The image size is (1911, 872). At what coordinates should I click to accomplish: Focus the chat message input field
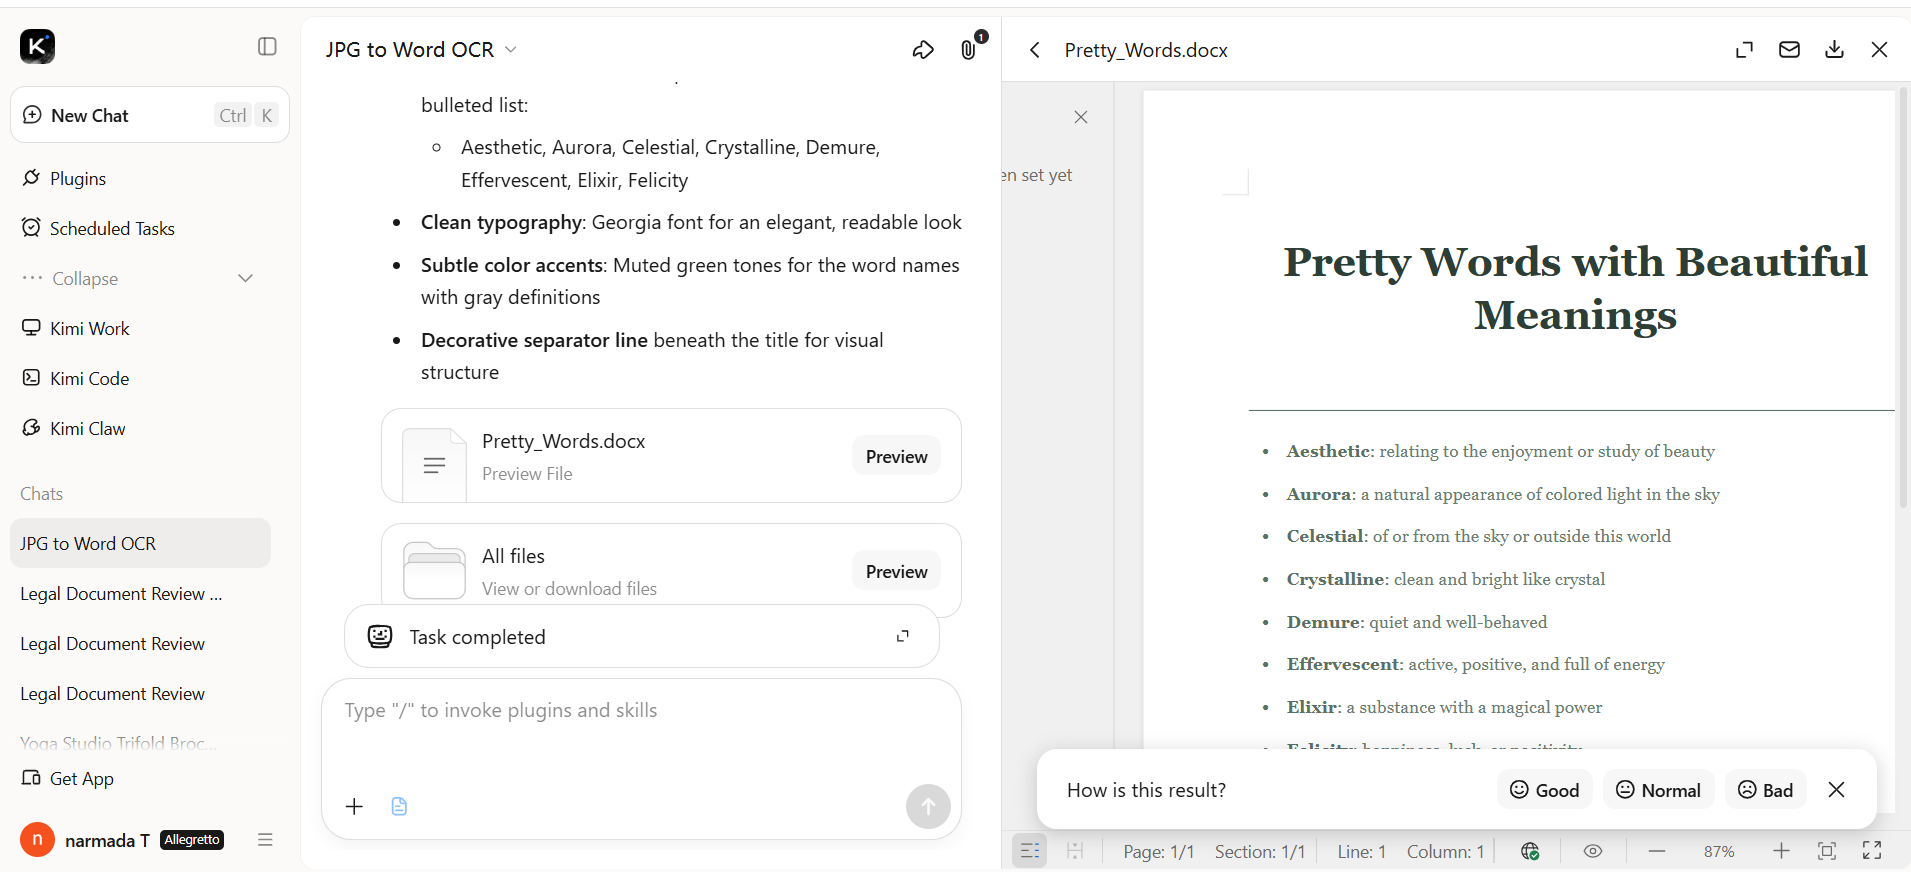pos(641,710)
